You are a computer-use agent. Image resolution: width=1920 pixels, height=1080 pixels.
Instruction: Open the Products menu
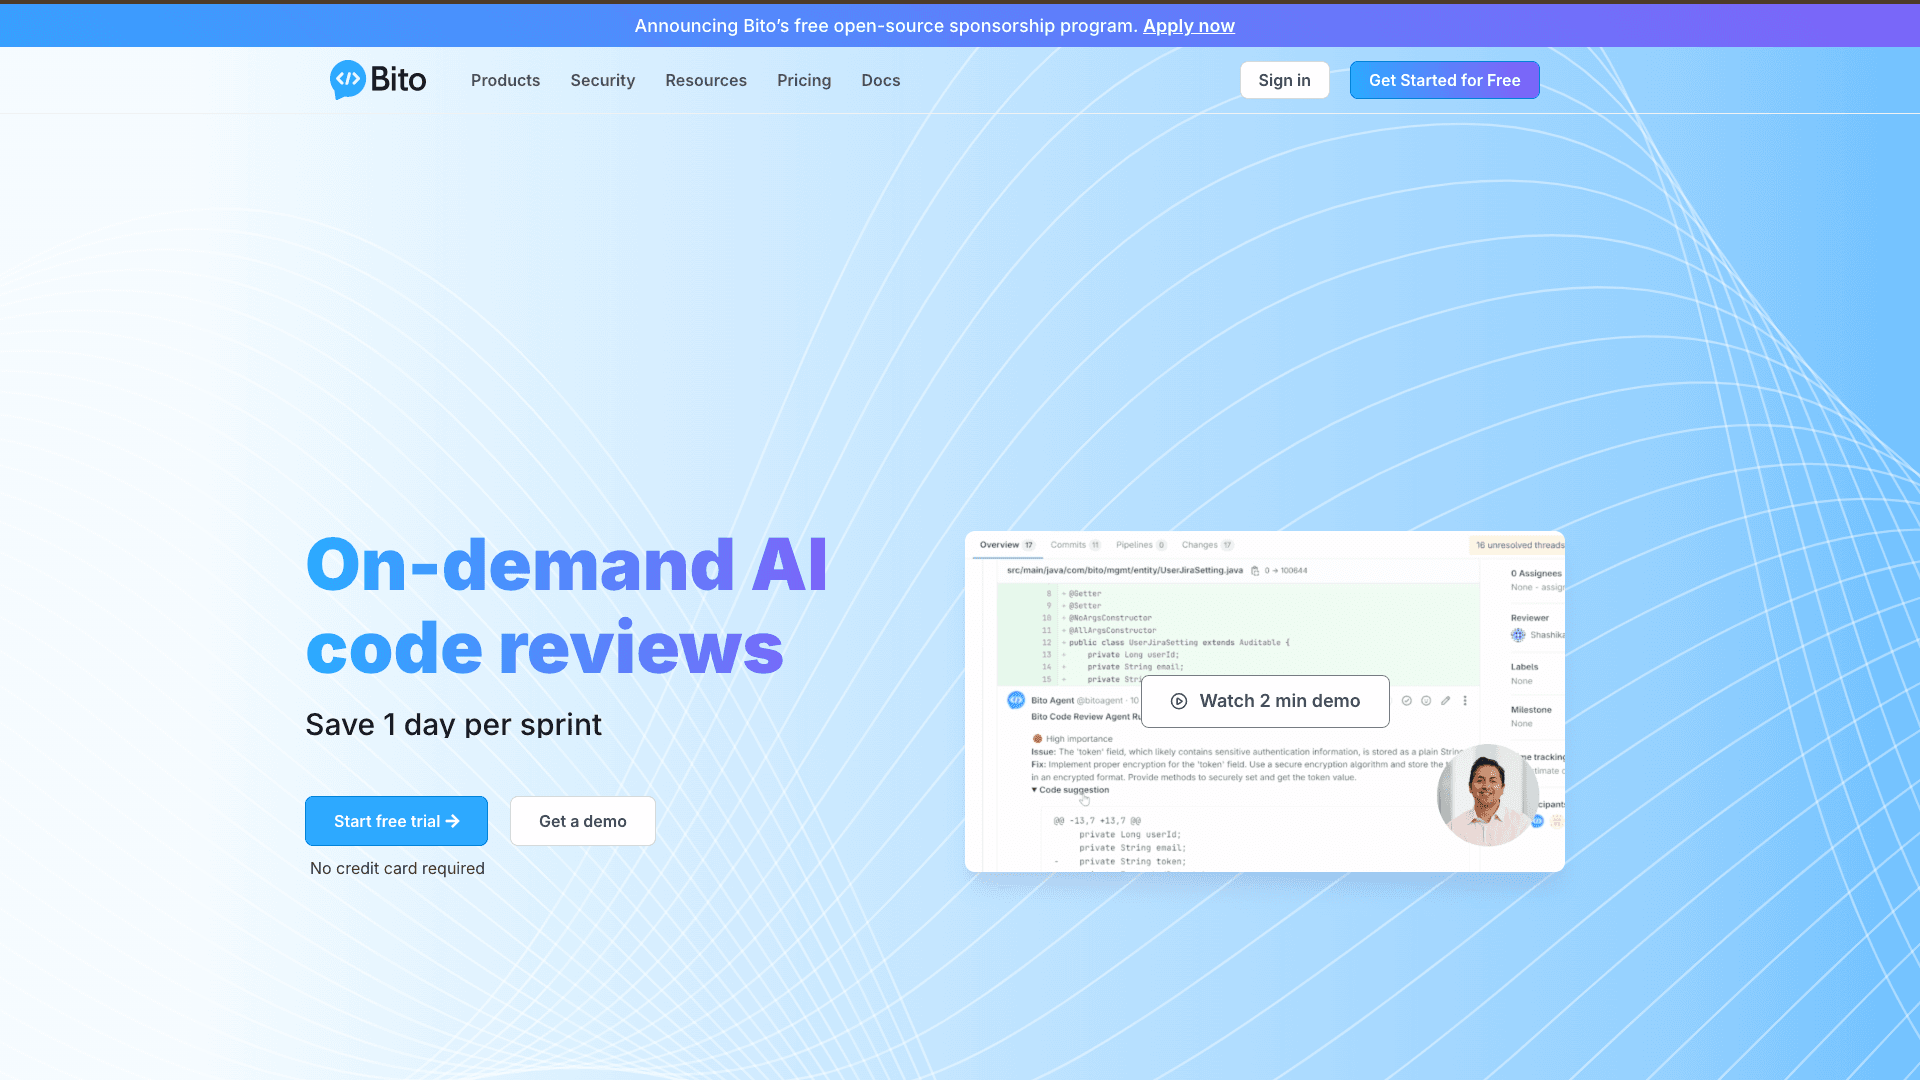pos(505,80)
